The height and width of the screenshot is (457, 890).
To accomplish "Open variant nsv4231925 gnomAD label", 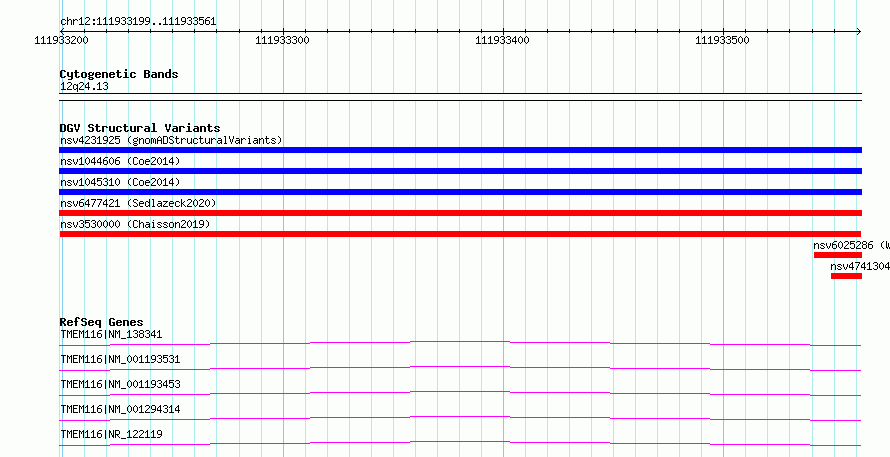I will point(171,140).
